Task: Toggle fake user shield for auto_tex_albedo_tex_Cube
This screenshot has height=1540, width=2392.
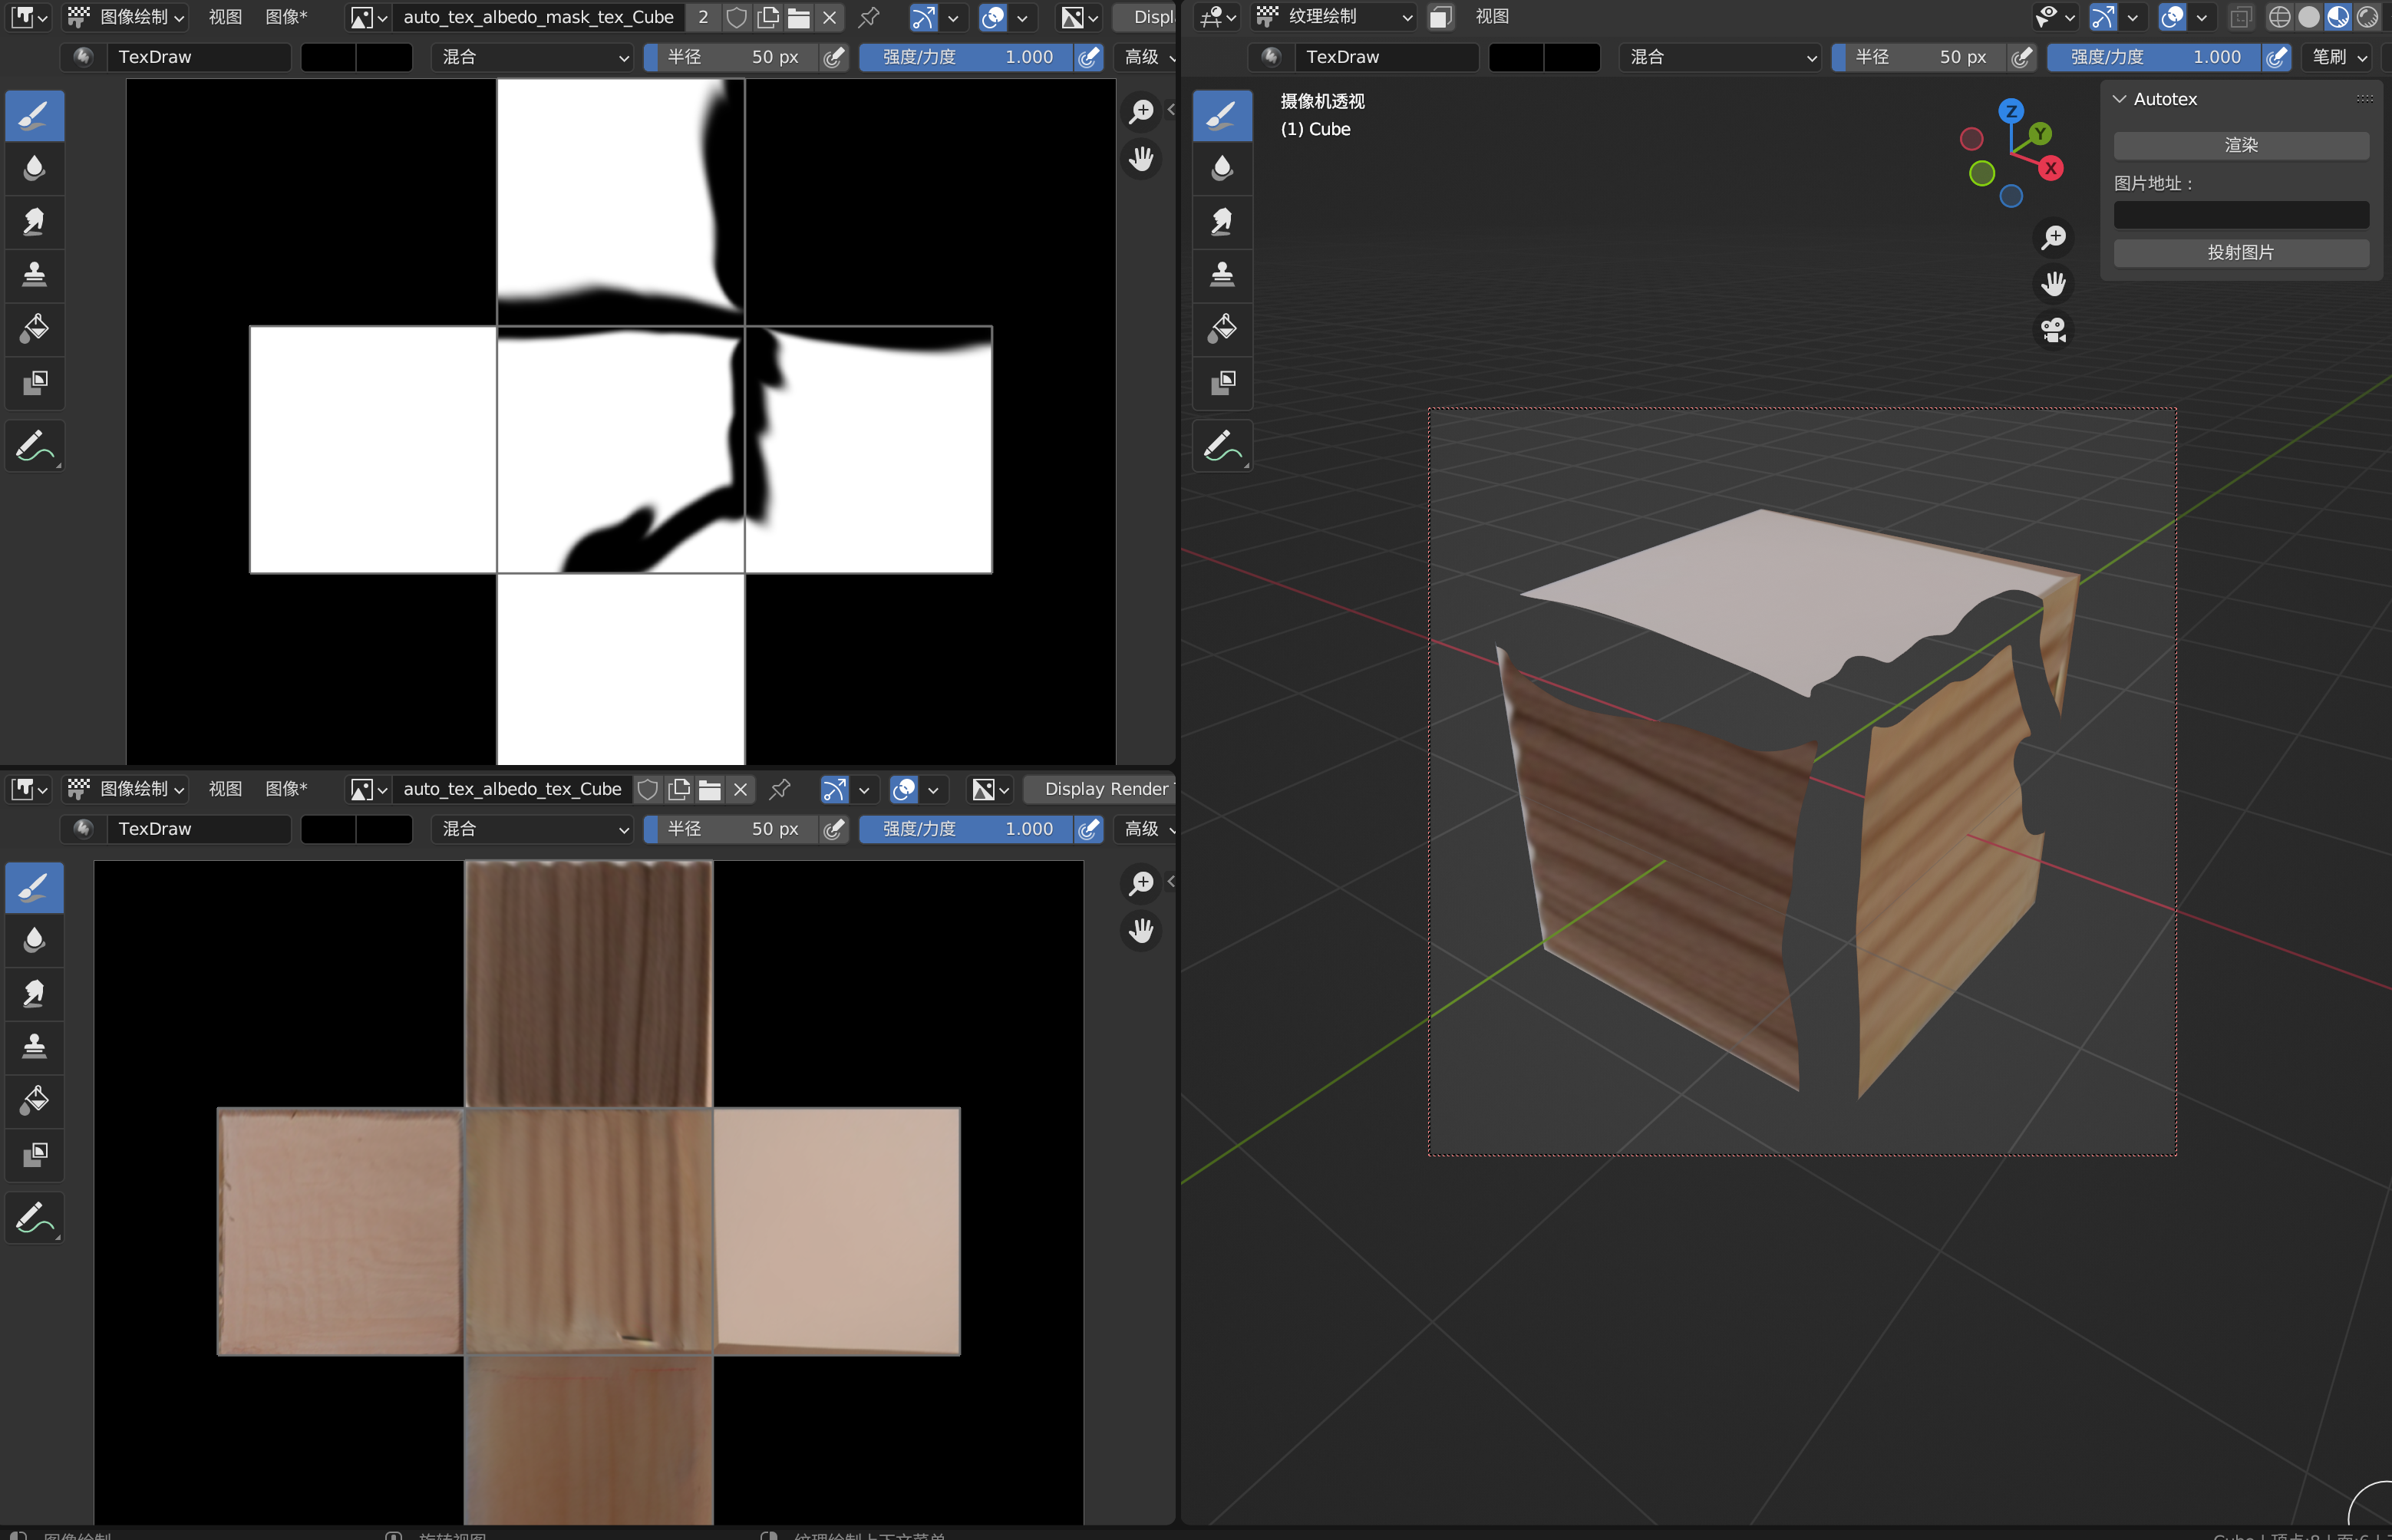Action: coord(647,789)
